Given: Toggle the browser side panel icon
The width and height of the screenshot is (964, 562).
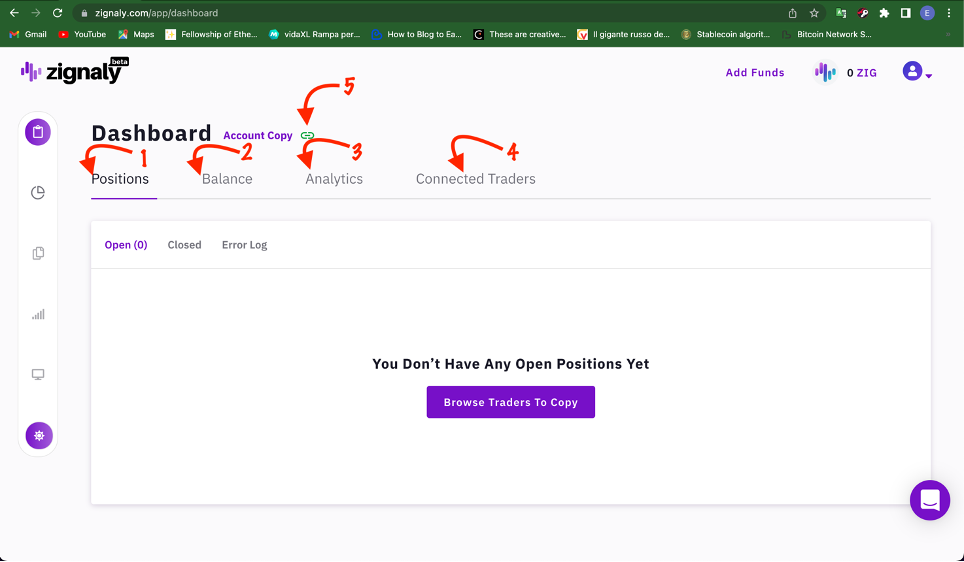Looking at the screenshot, I should (906, 13).
